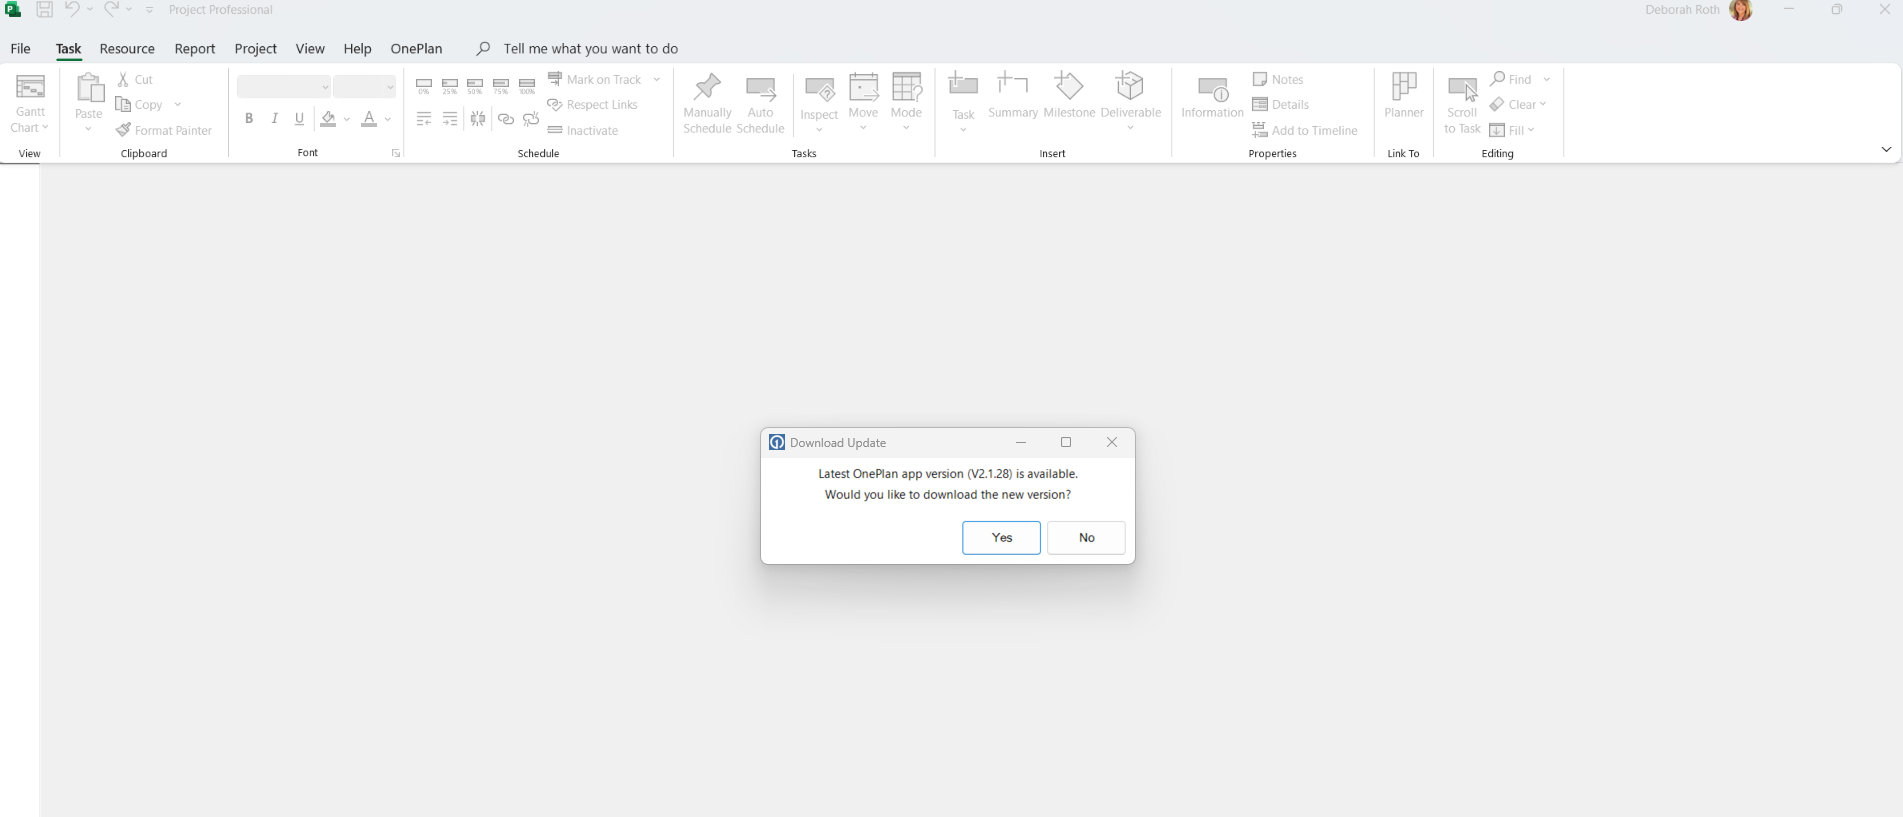
Task: Click Yes to download the update
Action: 1001,538
